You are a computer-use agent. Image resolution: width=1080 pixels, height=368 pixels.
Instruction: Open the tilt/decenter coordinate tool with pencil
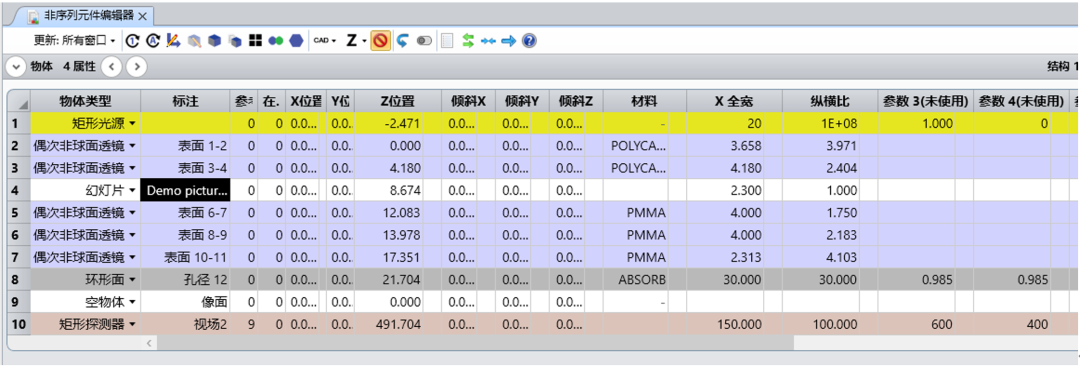(174, 41)
